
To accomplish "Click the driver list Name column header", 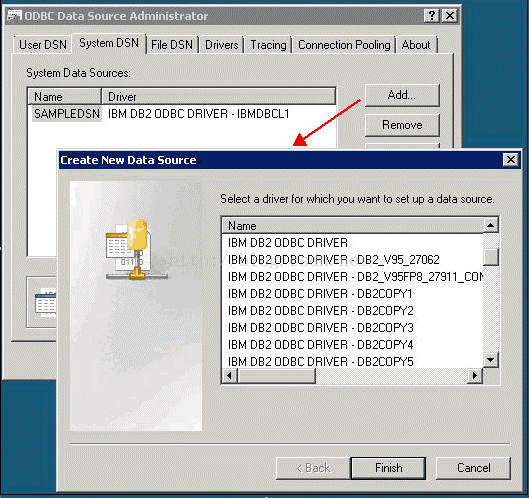I will [353, 225].
